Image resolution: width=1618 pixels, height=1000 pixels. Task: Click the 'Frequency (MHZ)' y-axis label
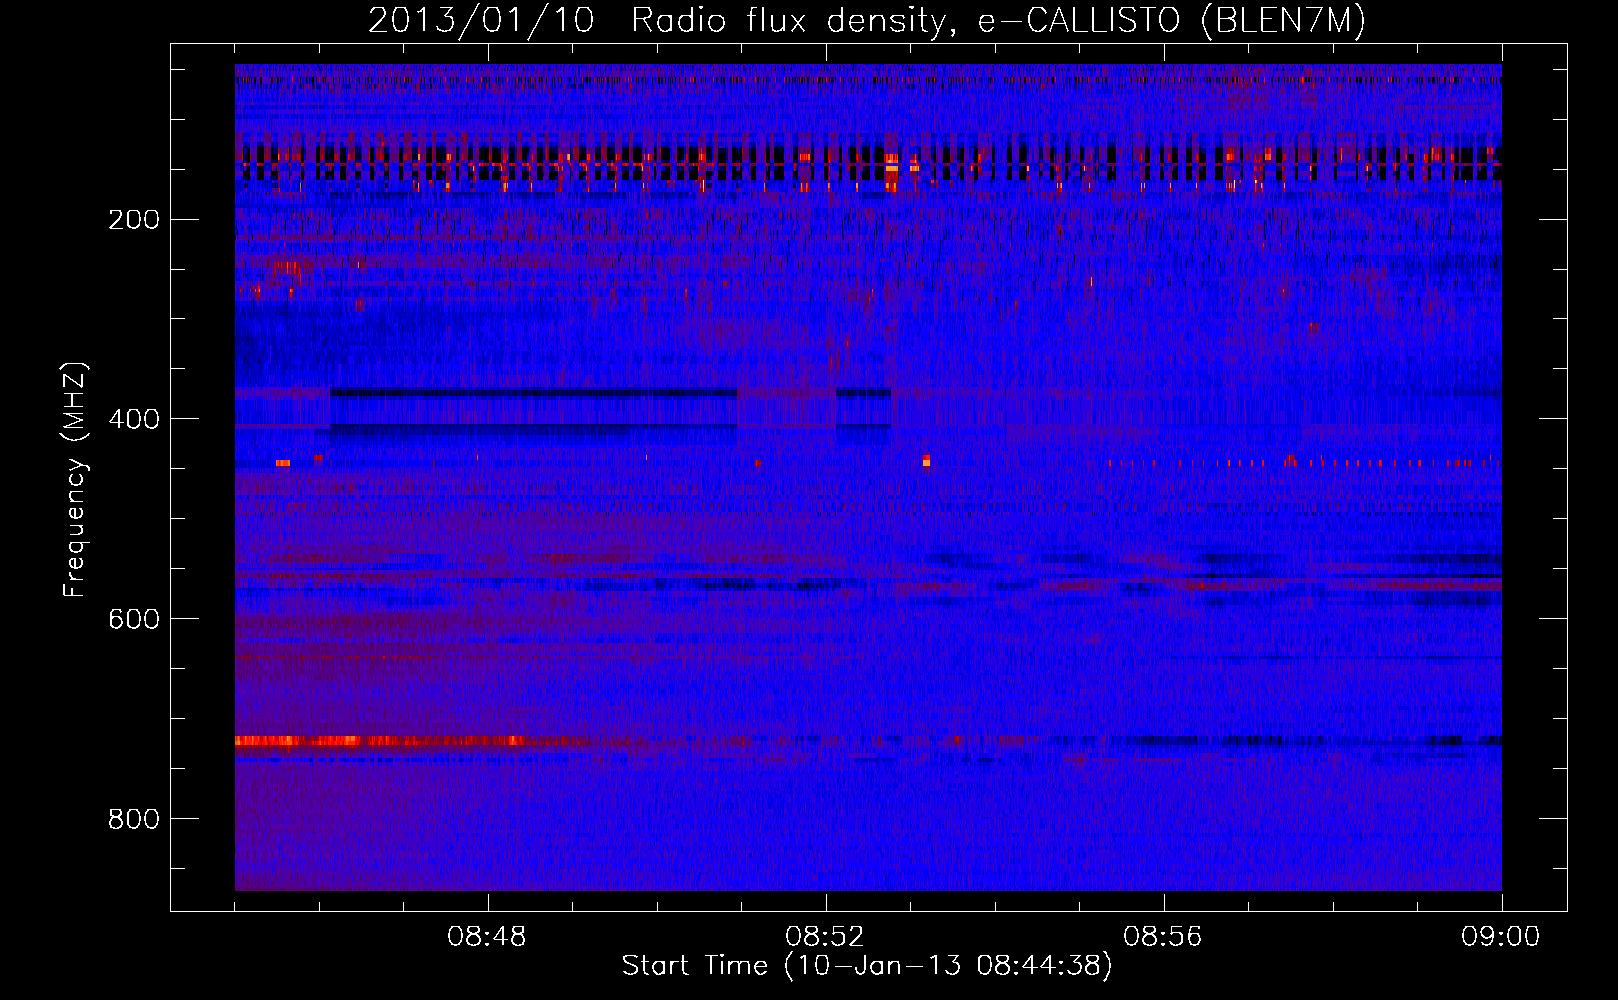[x=75, y=480]
